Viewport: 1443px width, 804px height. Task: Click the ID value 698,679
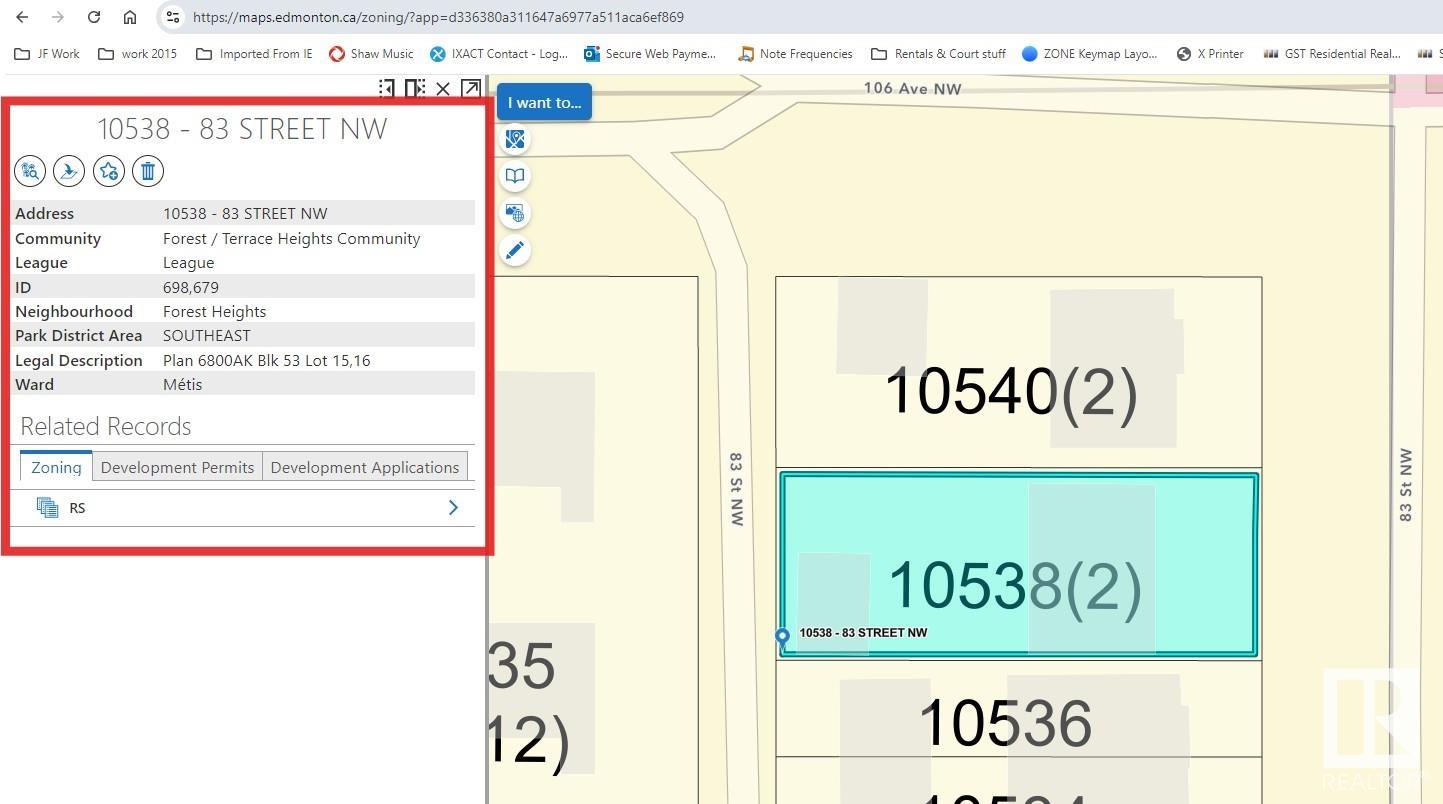[x=191, y=287]
